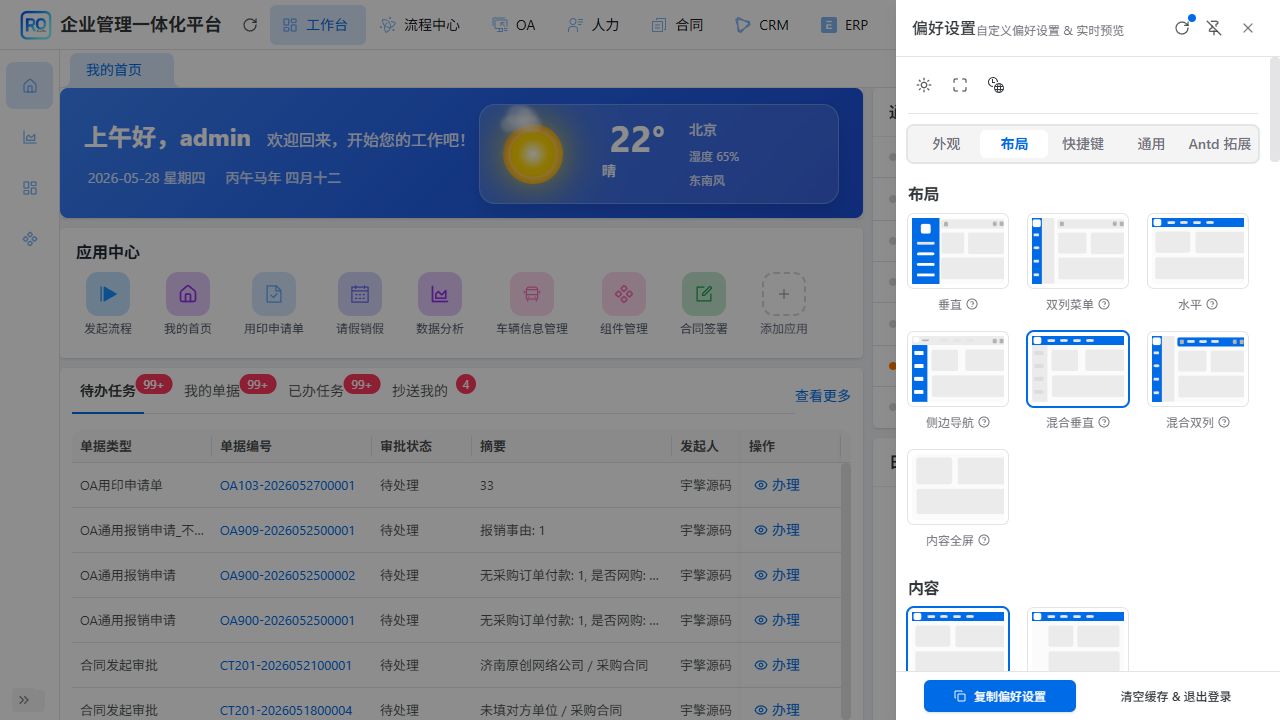The height and width of the screenshot is (720, 1280).
Task: Open the 请假销假 app icon
Action: pyautogui.click(x=360, y=294)
